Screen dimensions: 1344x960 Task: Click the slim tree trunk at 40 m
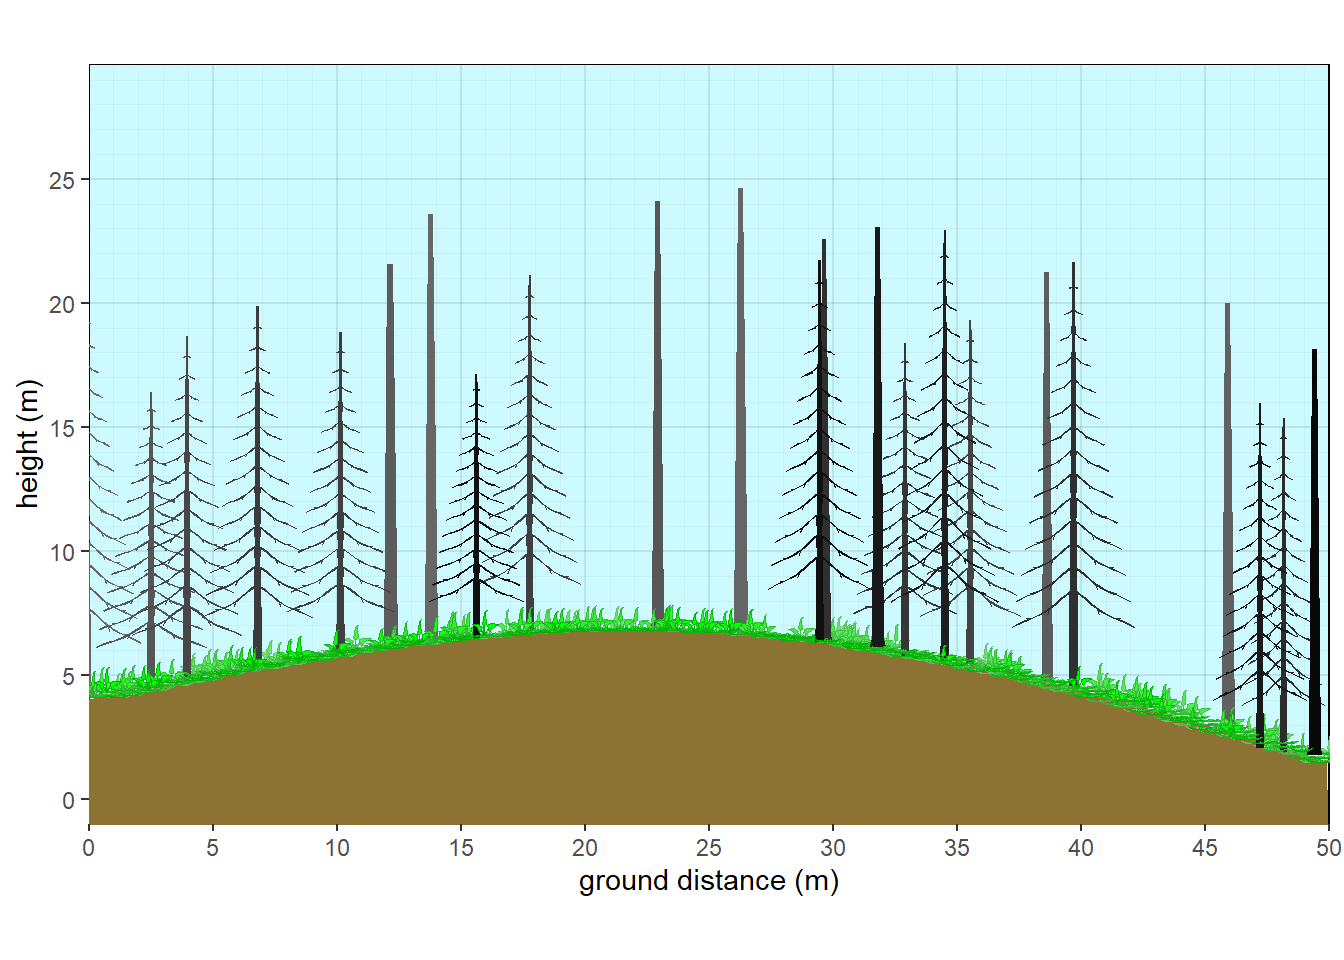click(1073, 450)
